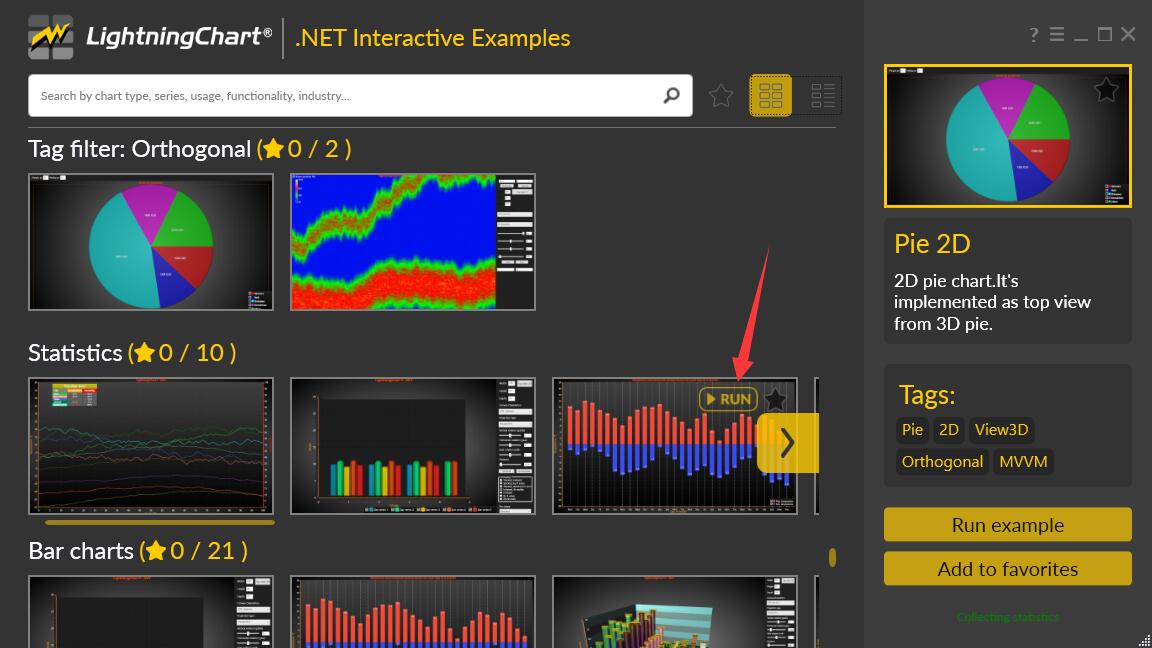Screen dimensions: 1152x648
Task: Favorite the red-blue bars Statistics example
Action: tap(775, 399)
